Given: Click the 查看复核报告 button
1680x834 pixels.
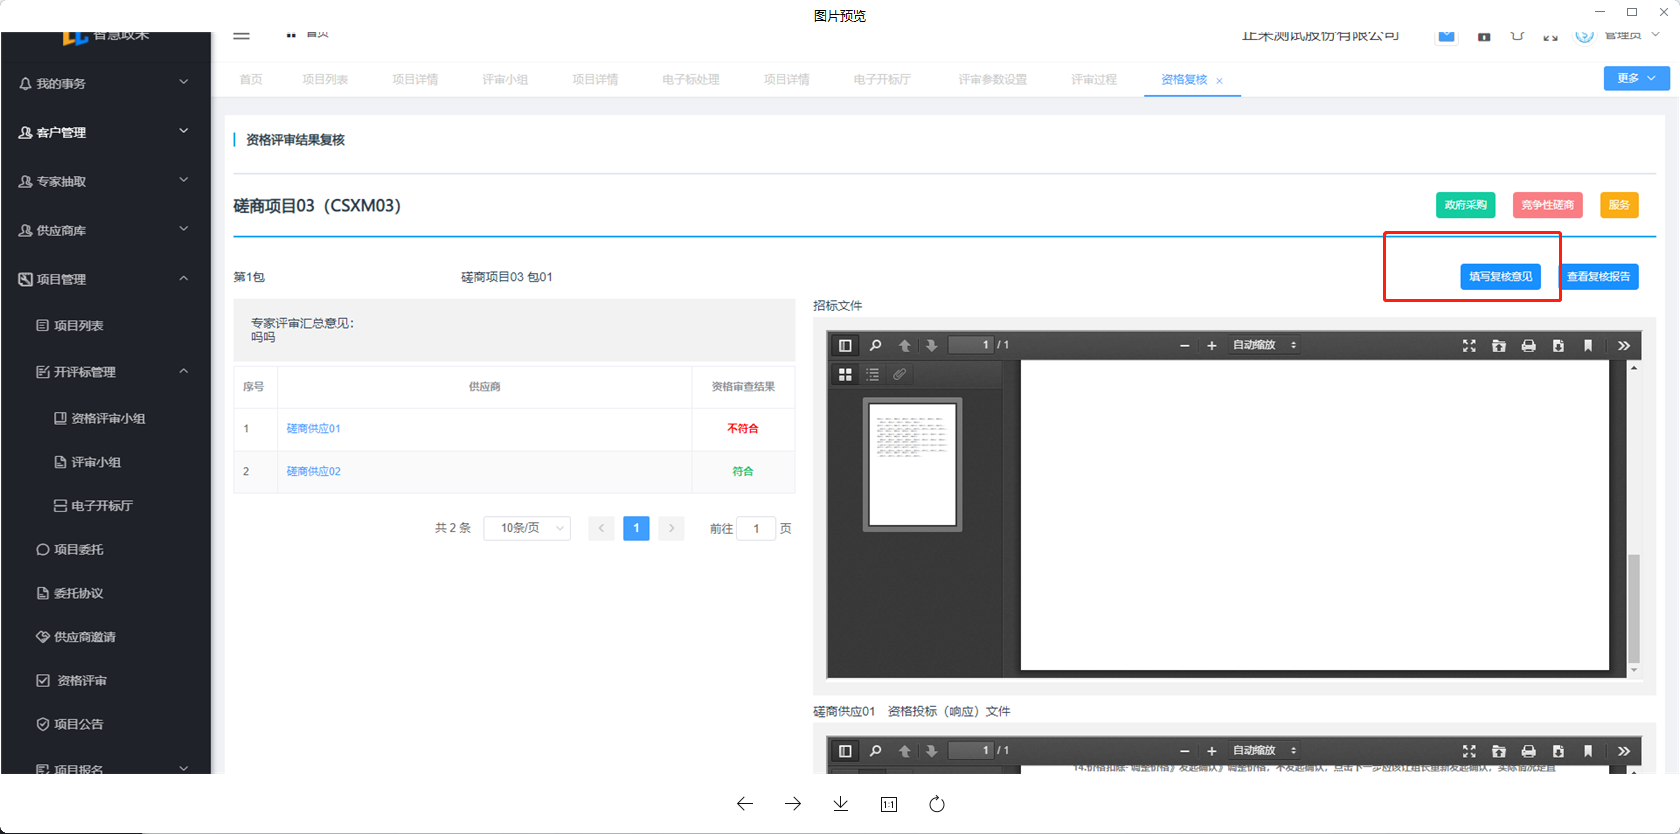Looking at the screenshot, I should pyautogui.click(x=1598, y=277).
